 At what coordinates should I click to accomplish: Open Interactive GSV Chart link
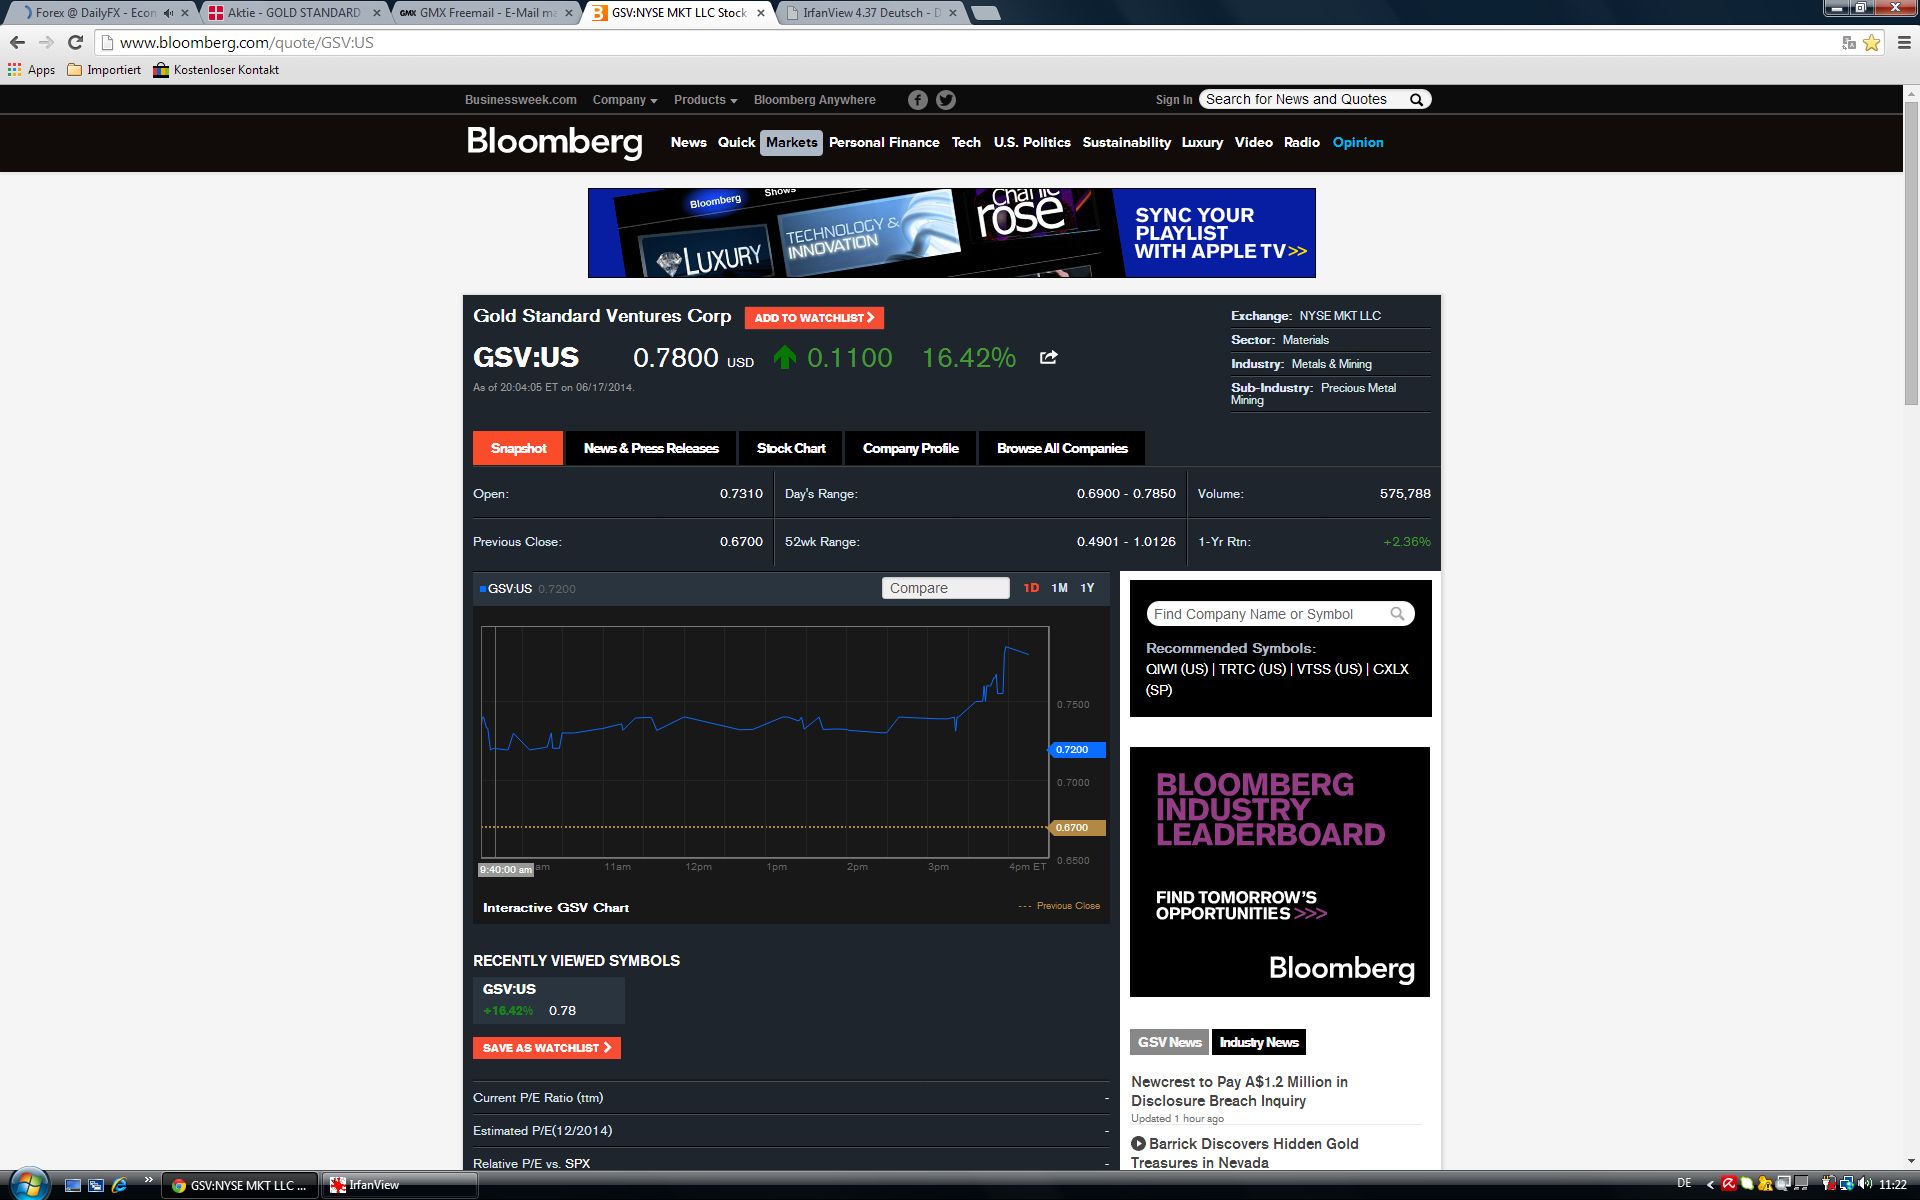click(555, 908)
